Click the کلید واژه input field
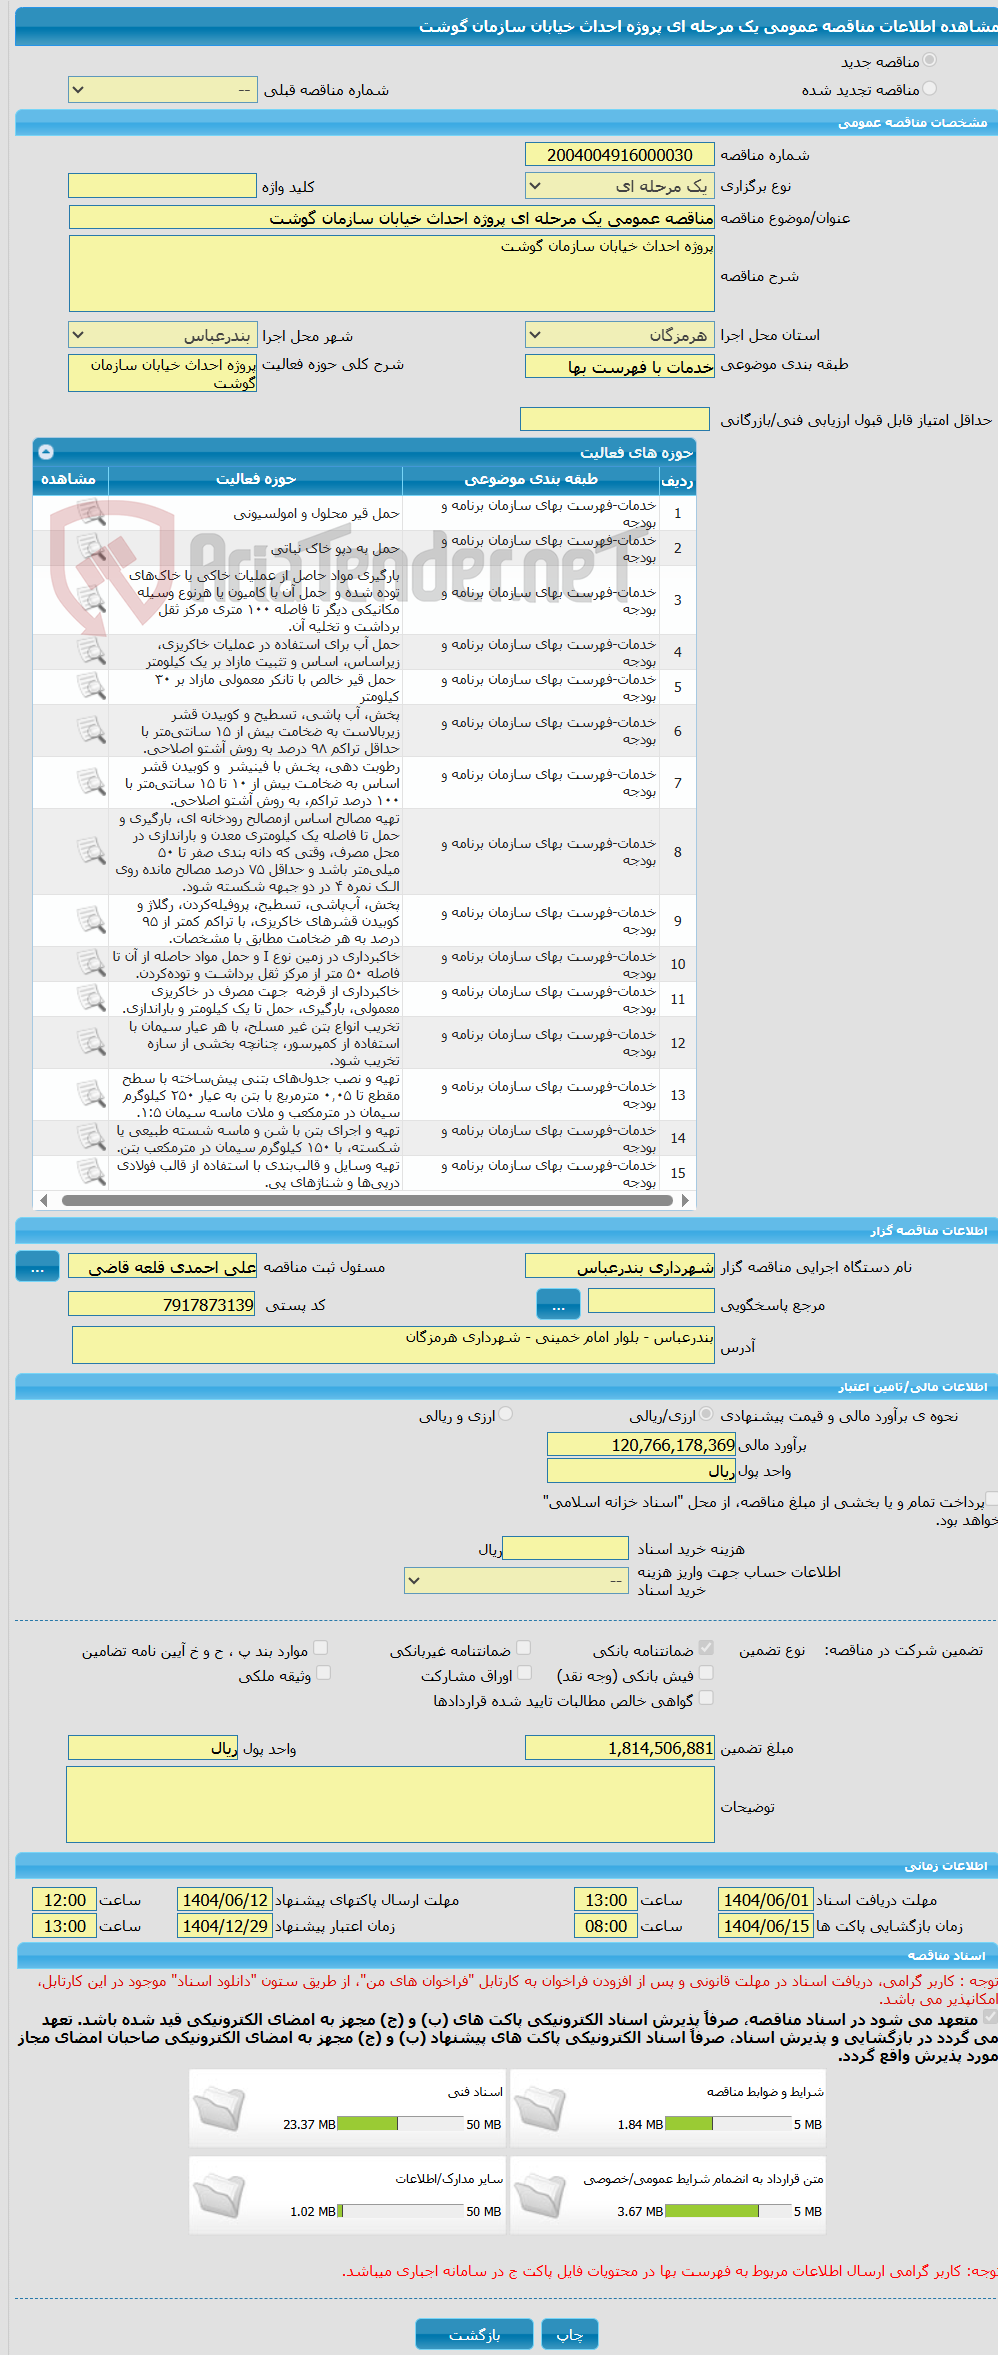998x2355 pixels. click(162, 186)
